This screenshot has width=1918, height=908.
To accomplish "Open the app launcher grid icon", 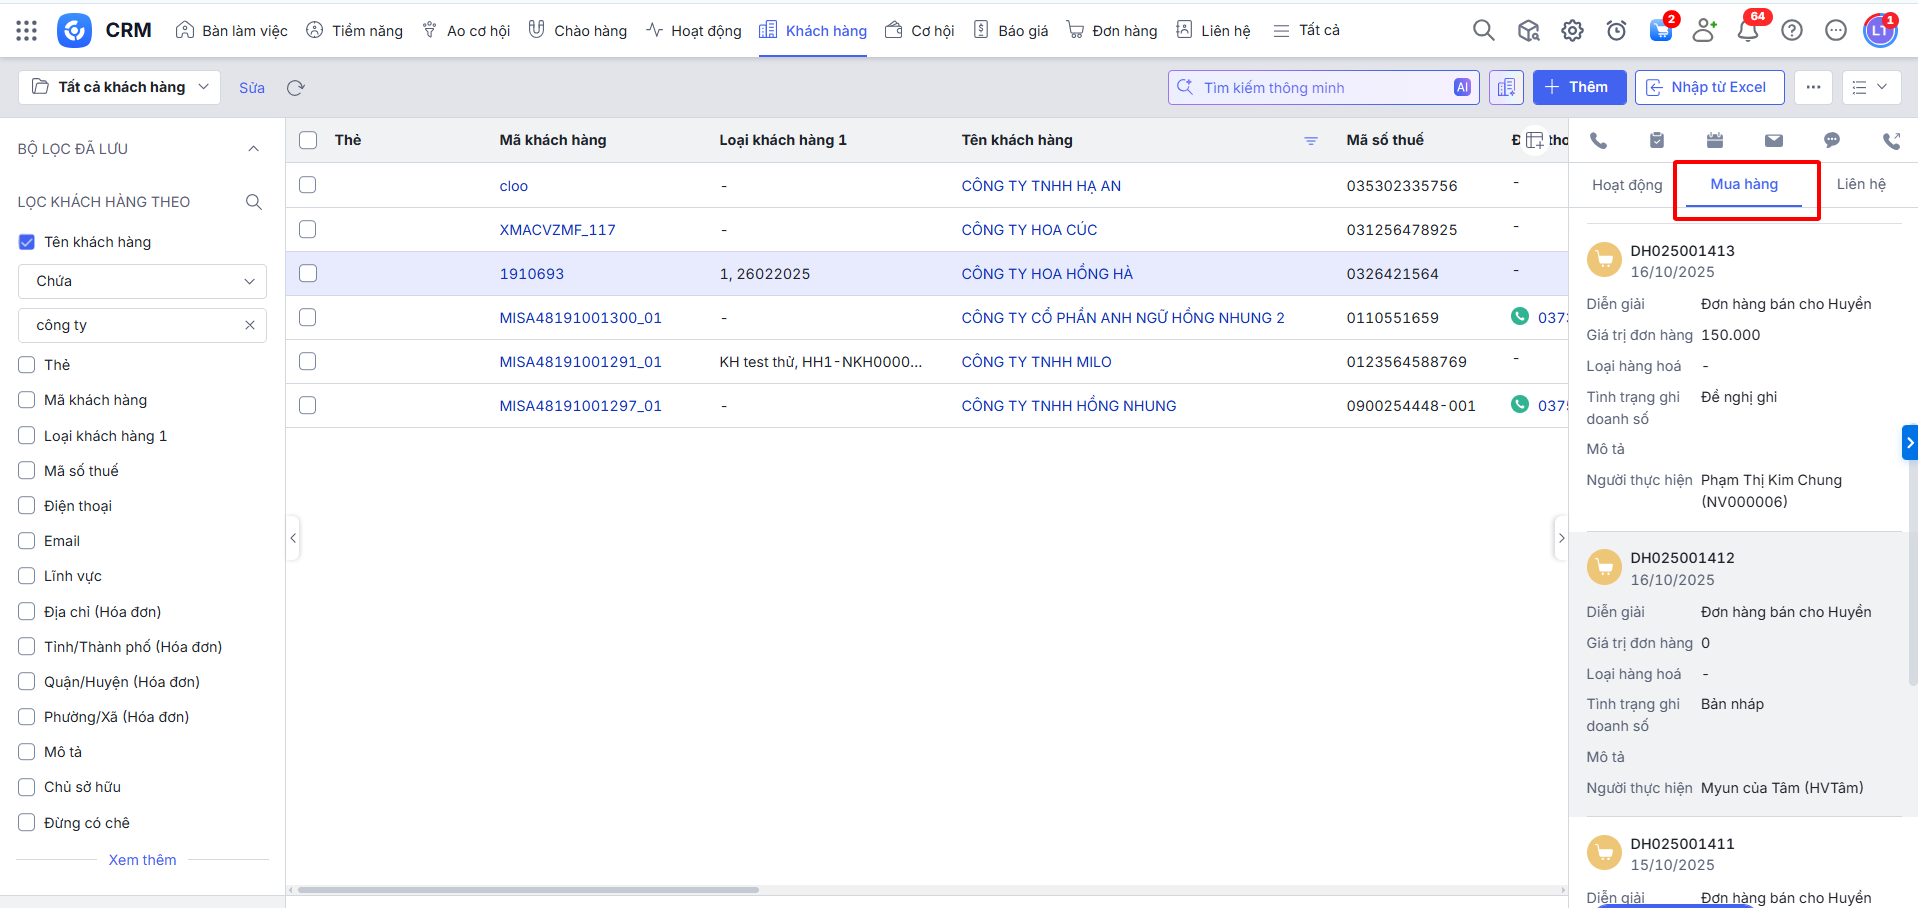I will [x=27, y=31].
